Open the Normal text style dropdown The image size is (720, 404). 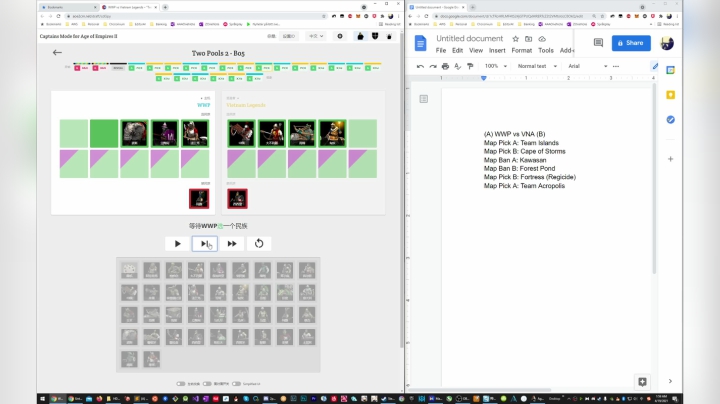(x=537, y=66)
